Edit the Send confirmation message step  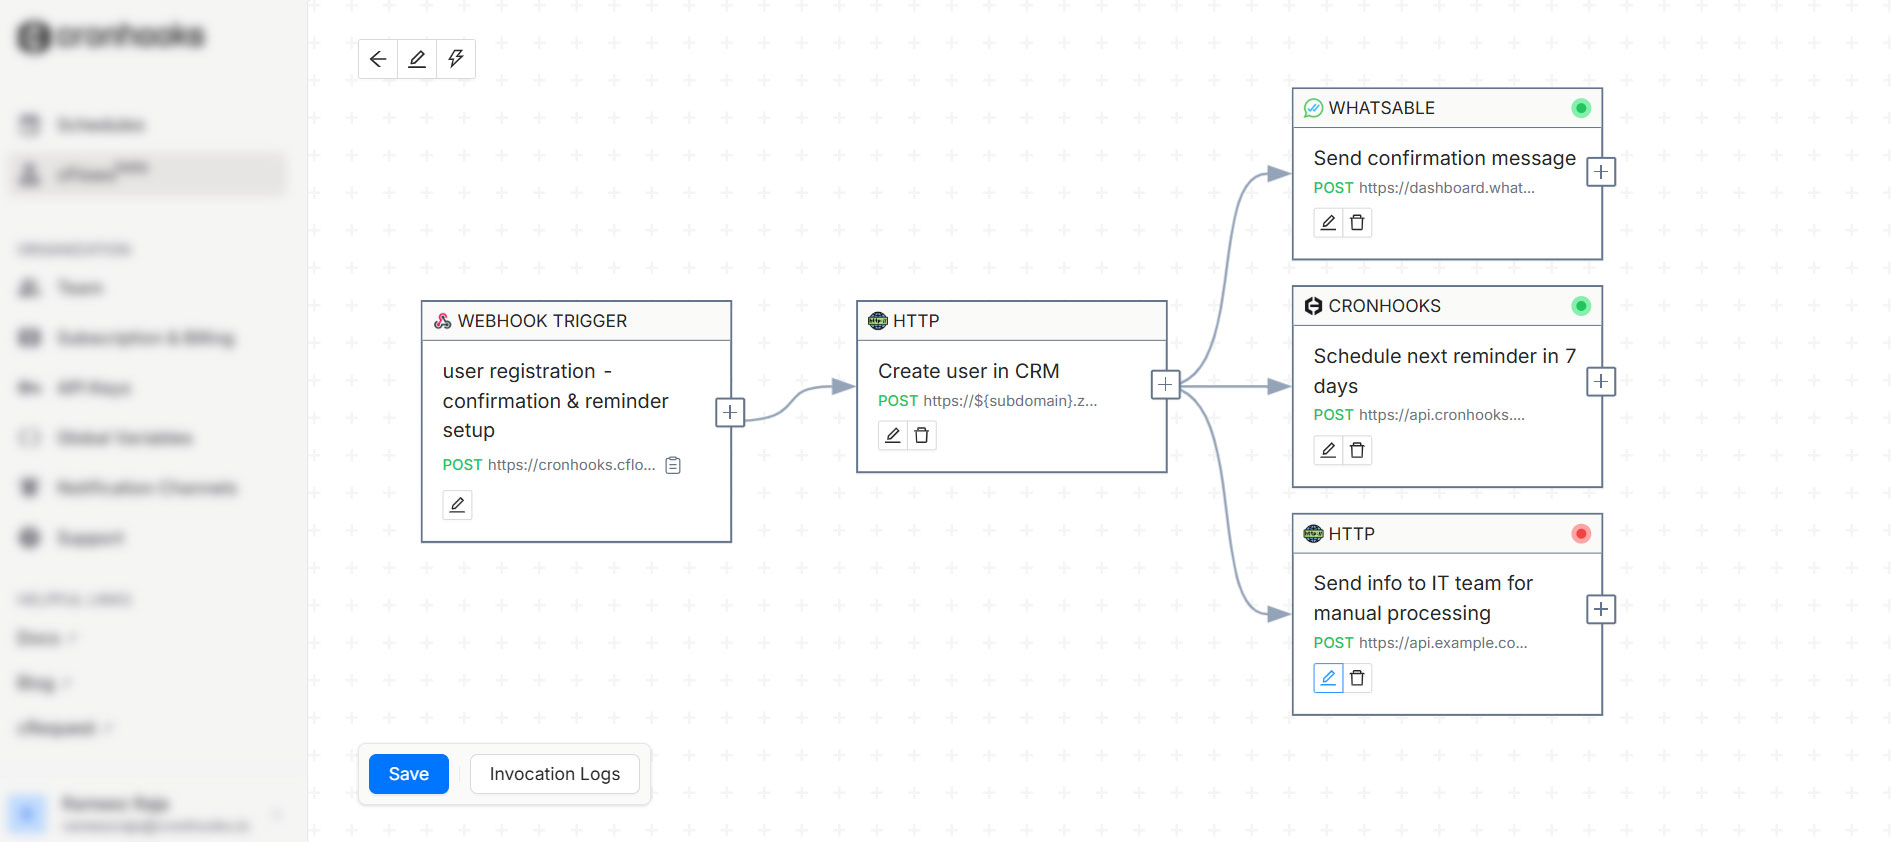1328,223
